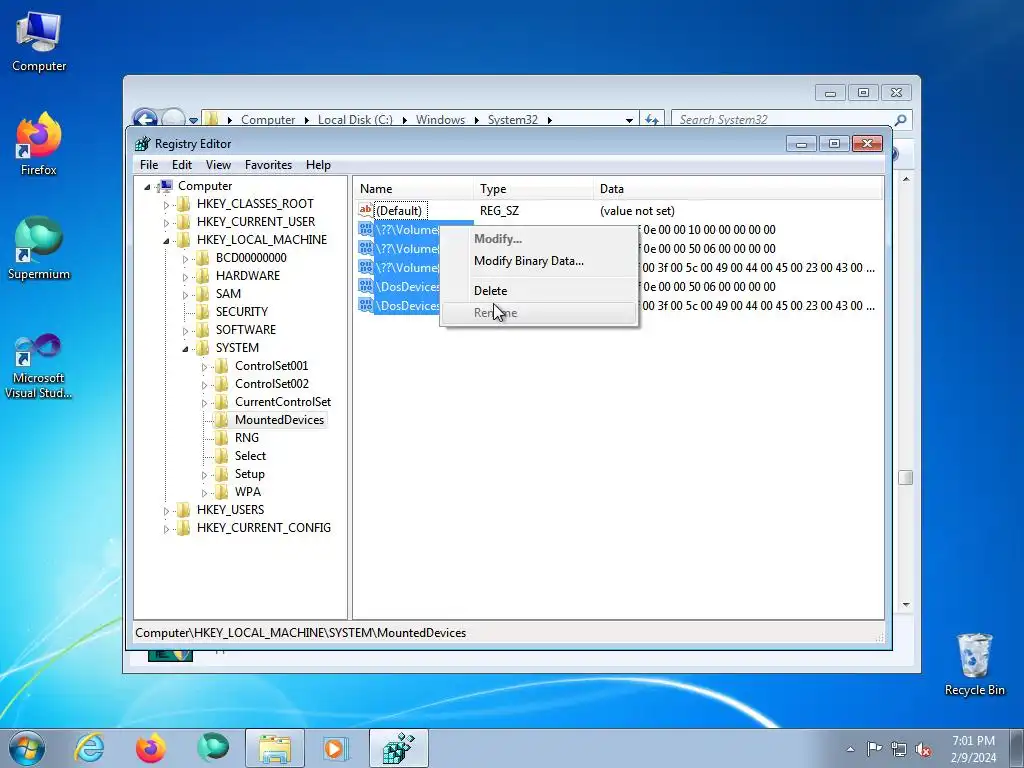Click the Name column header
Screen dimensions: 1024x768
tap(413, 189)
